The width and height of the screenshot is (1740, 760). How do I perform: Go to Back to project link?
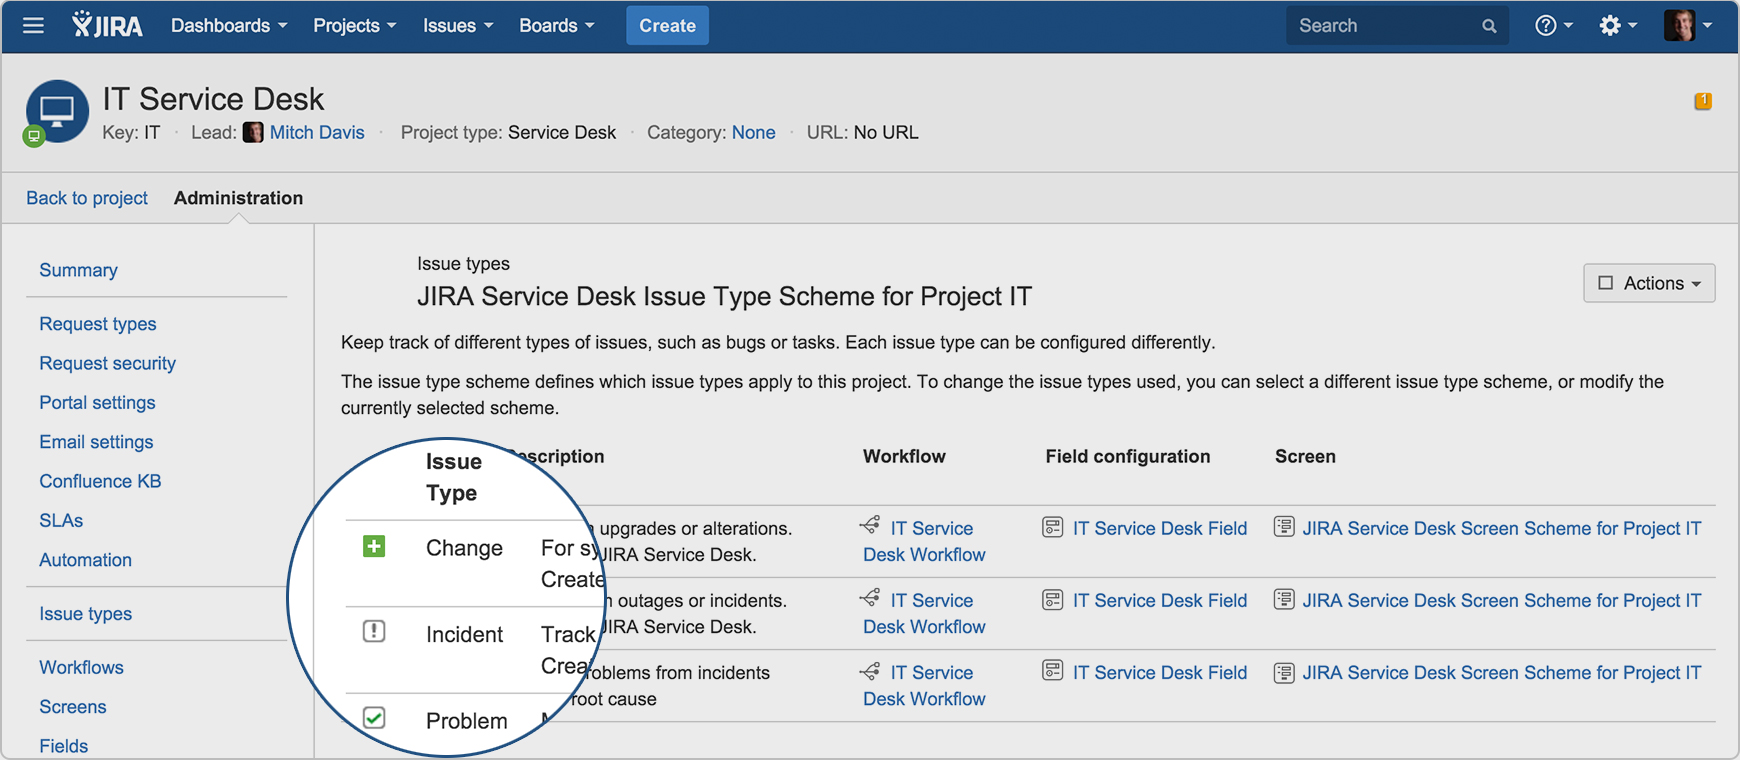pyautogui.click(x=87, y=198)
